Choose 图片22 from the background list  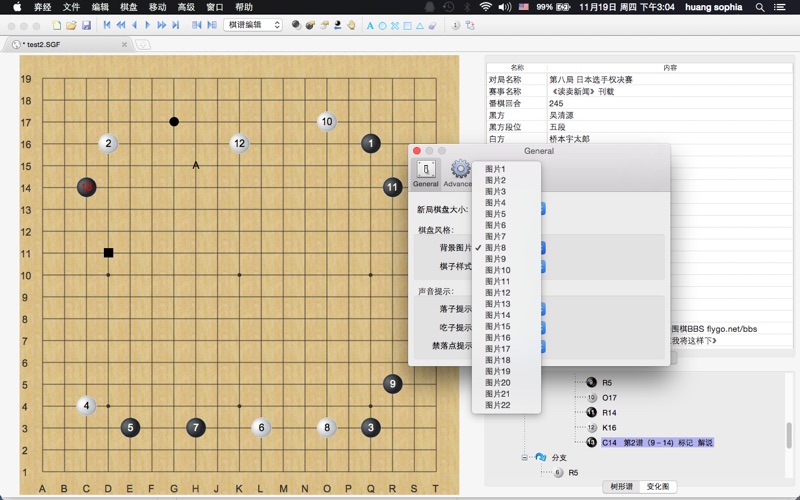[x=506, y=405]
